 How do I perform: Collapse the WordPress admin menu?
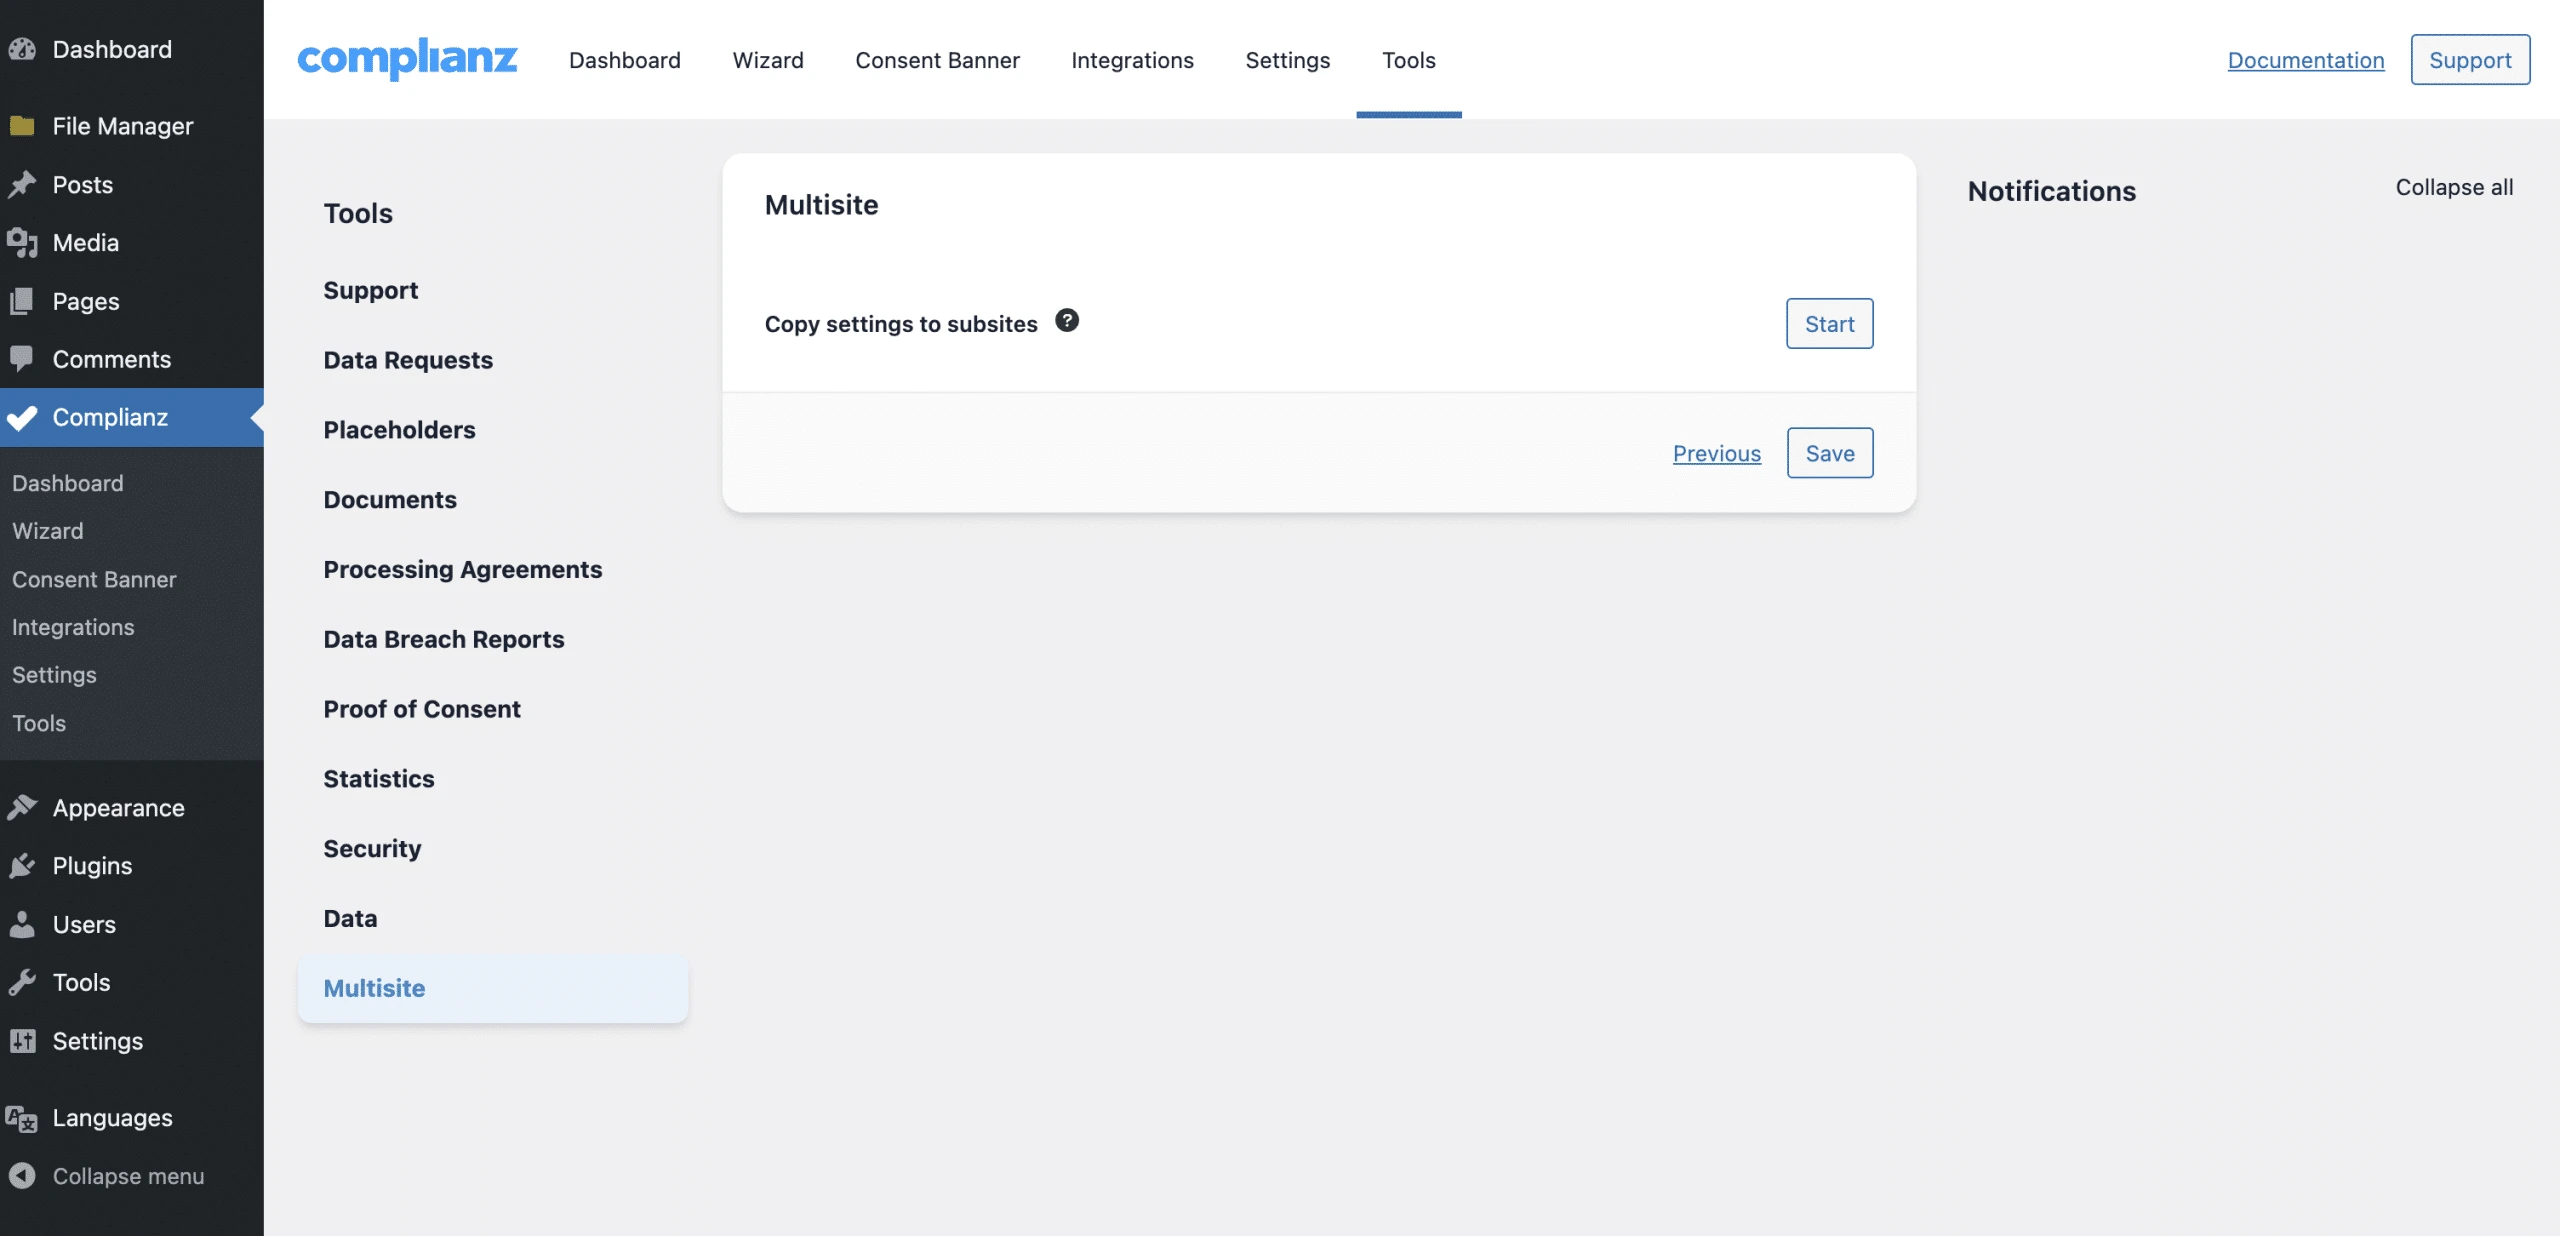click(128, 1176)
